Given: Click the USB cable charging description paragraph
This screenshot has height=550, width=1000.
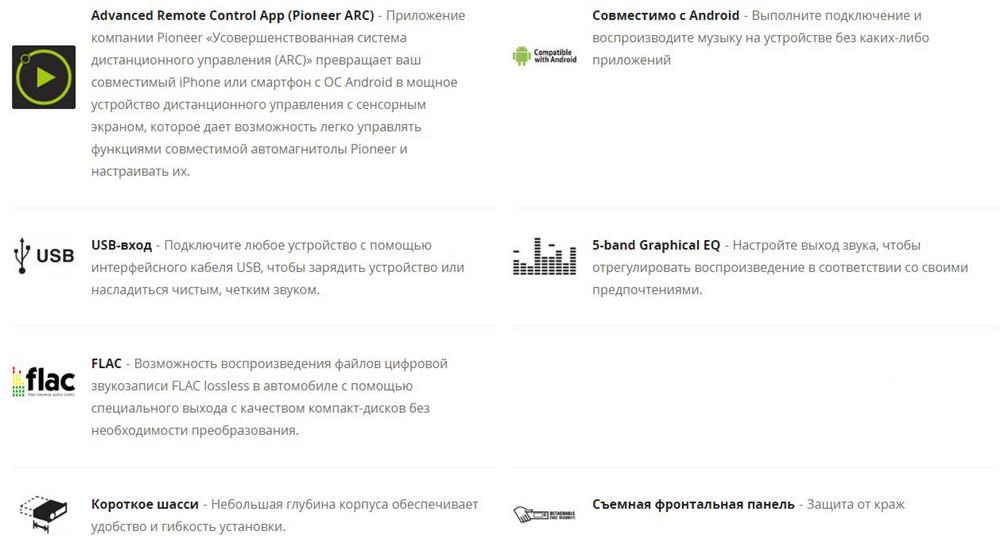Looking at the screenshot, I should [277, 267].
